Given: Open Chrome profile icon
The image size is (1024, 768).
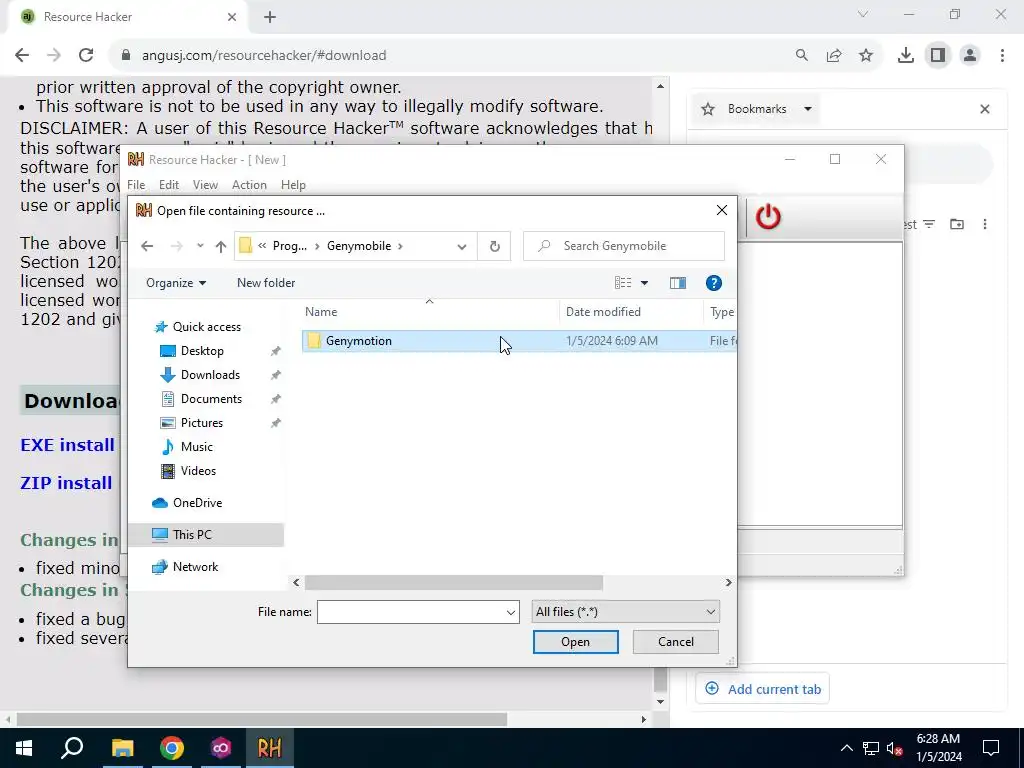Looking at the screenshot, I should coord(970,56).
